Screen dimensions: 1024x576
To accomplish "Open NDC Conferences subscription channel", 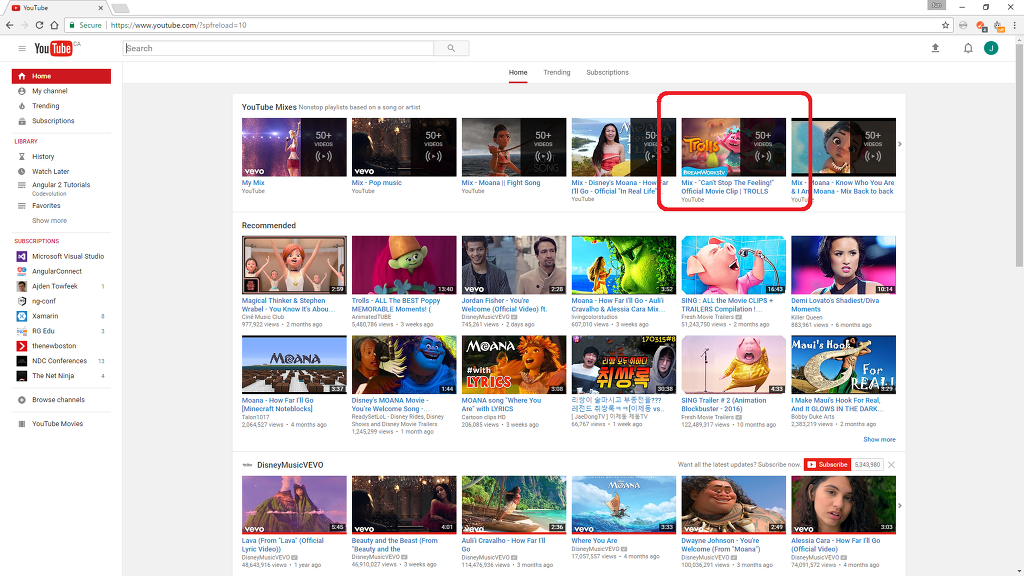I will click(61, 361).
